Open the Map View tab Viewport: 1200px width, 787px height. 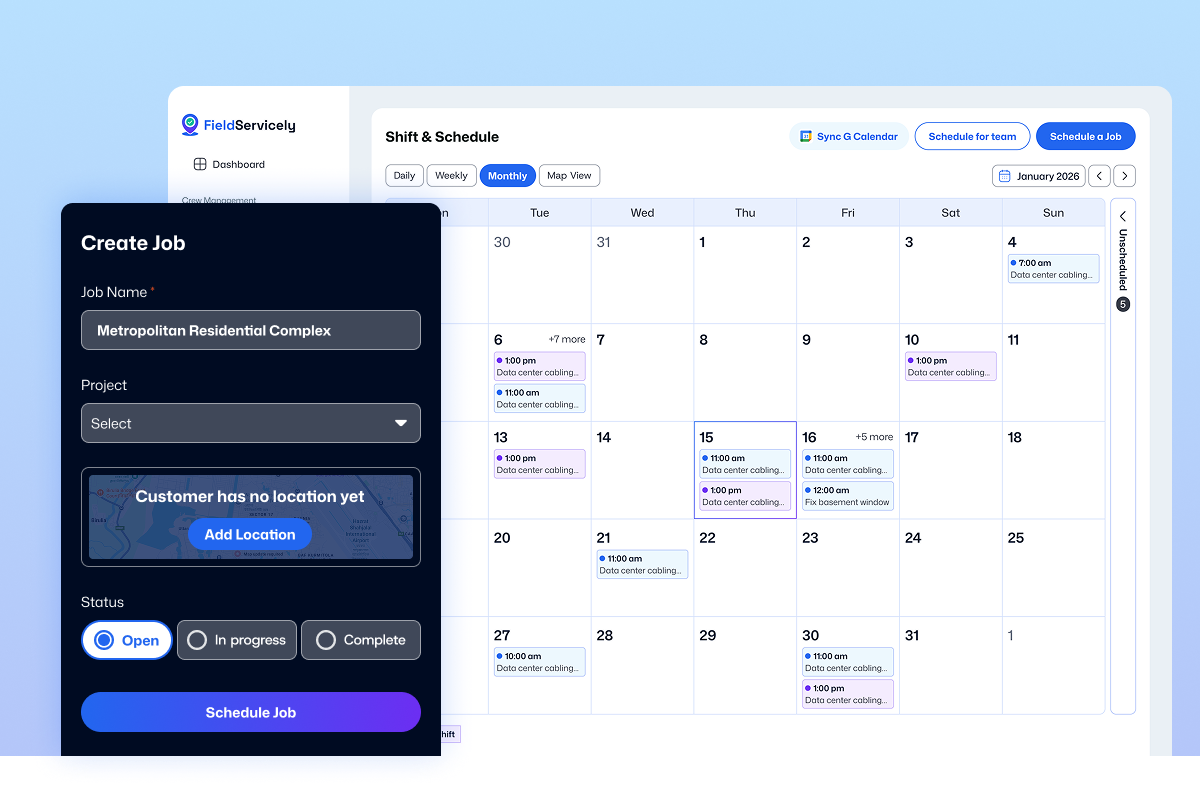tap(569, 175)
